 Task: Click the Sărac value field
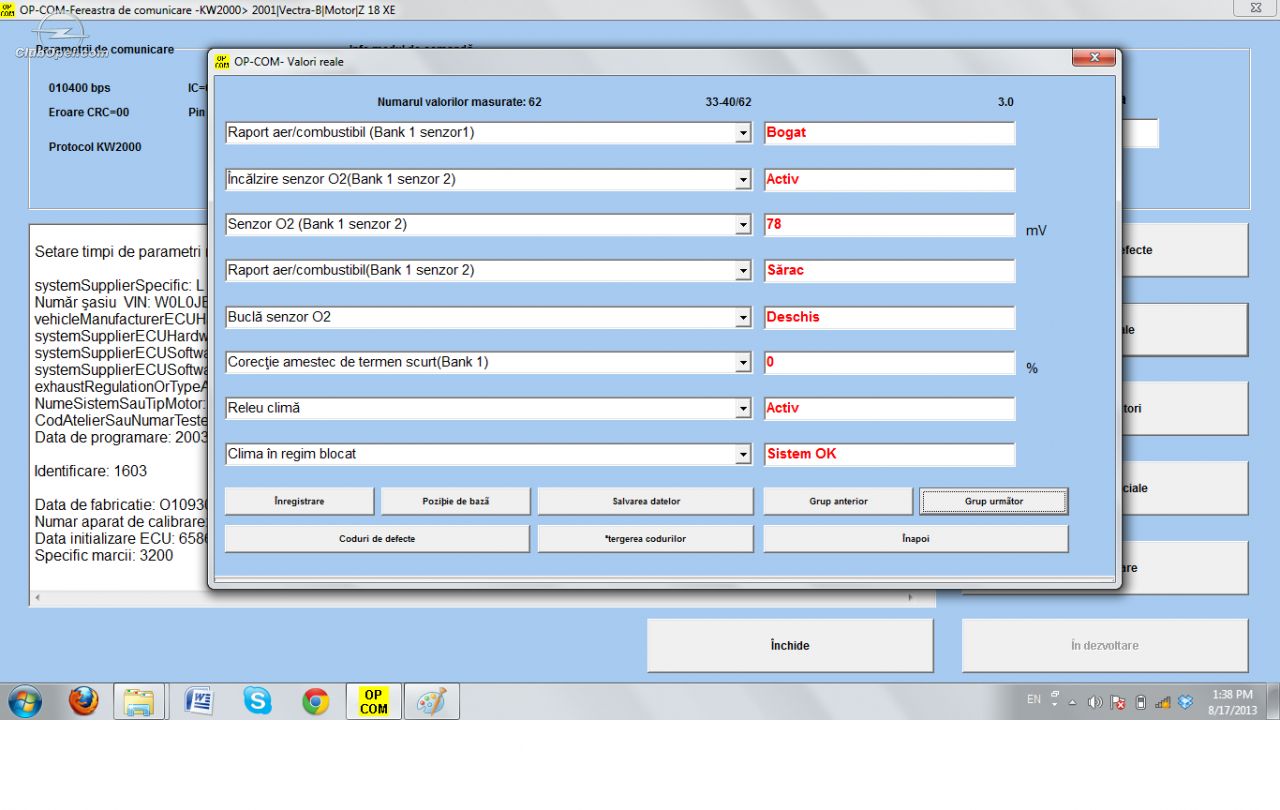[889, 271]
